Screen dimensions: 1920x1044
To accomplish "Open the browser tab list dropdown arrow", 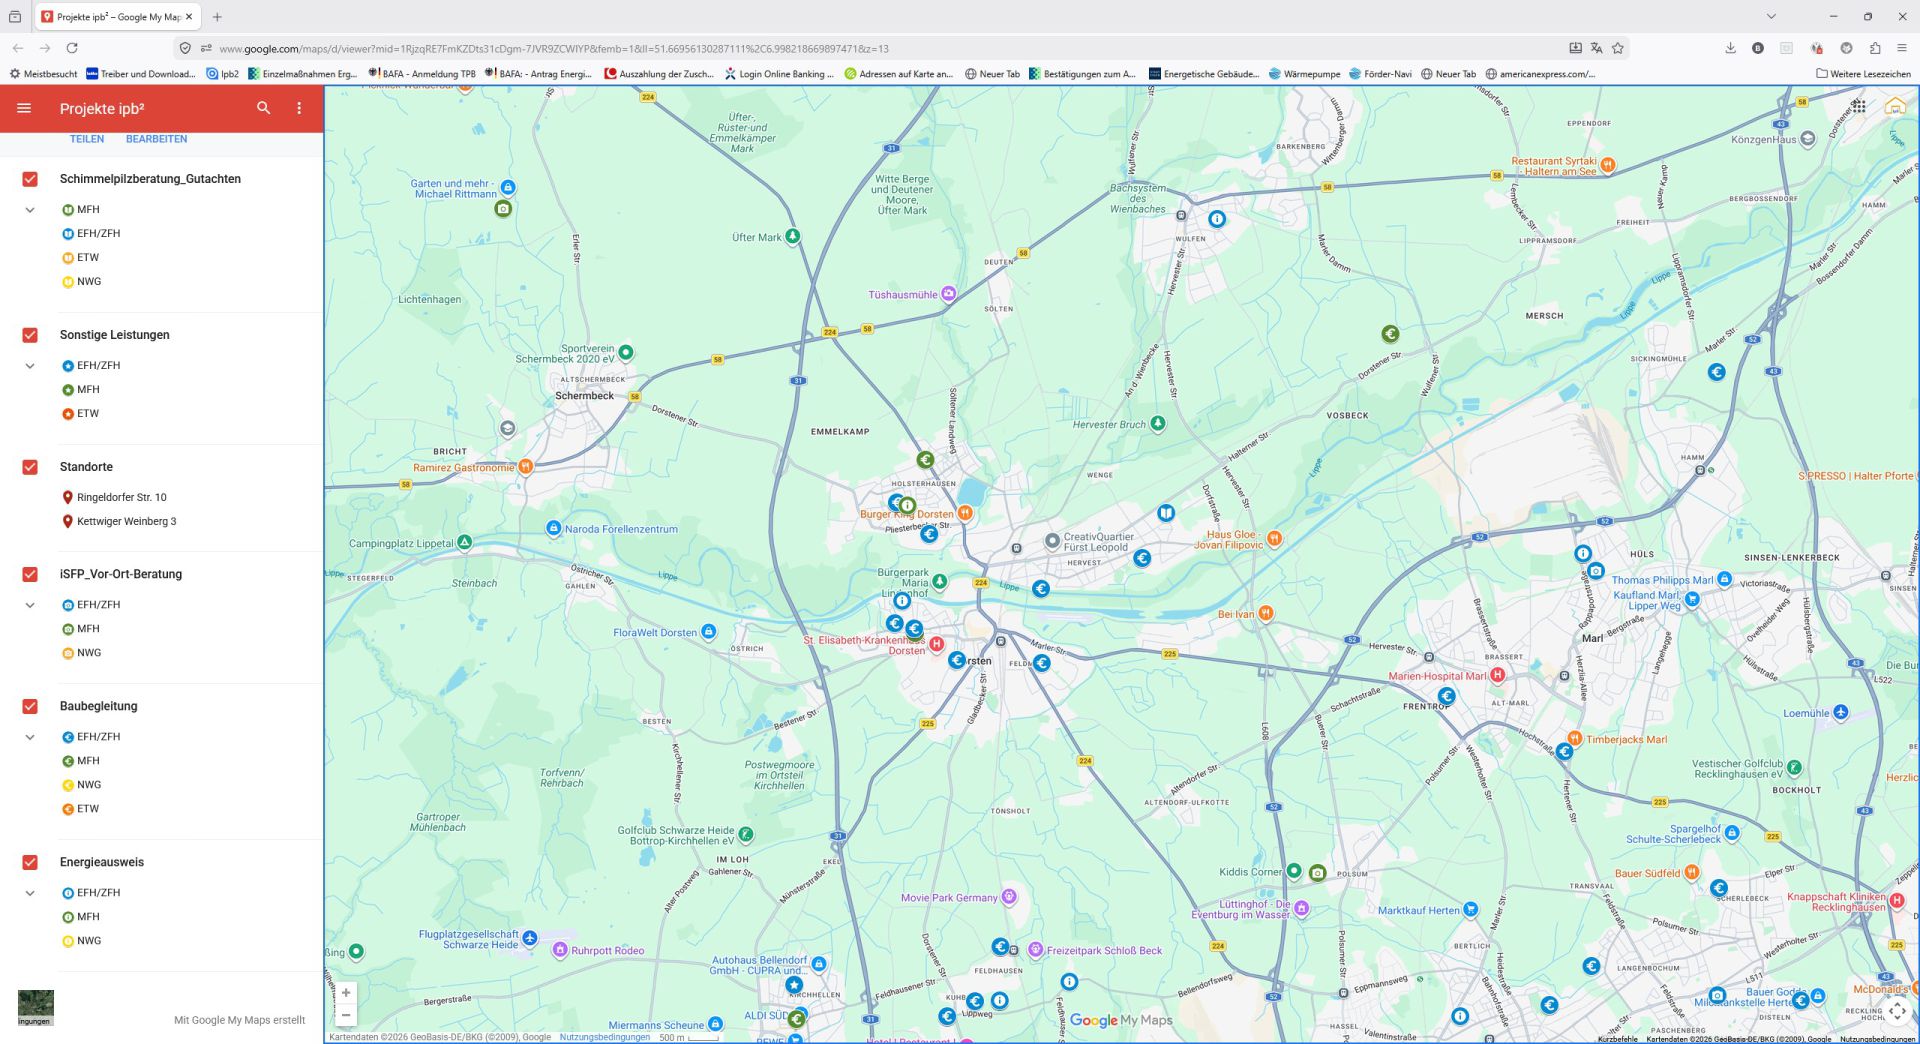I will pyautogui.click(x=1771, y=16).
